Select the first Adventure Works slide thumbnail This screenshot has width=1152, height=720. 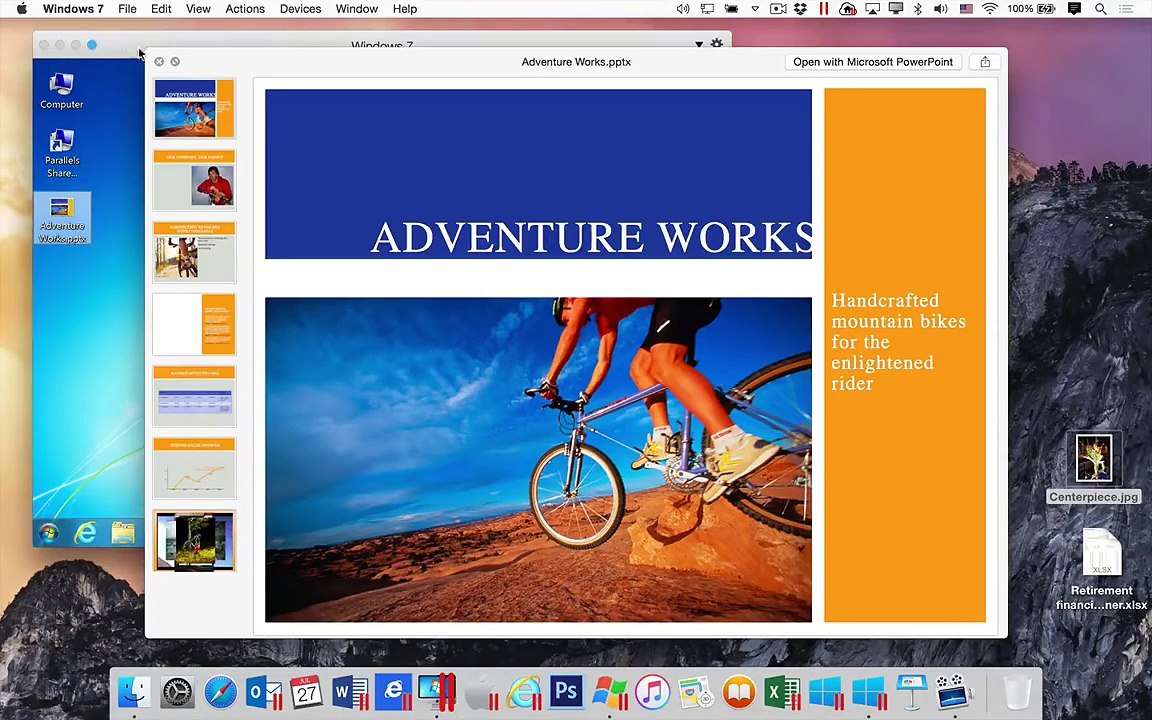194,109
